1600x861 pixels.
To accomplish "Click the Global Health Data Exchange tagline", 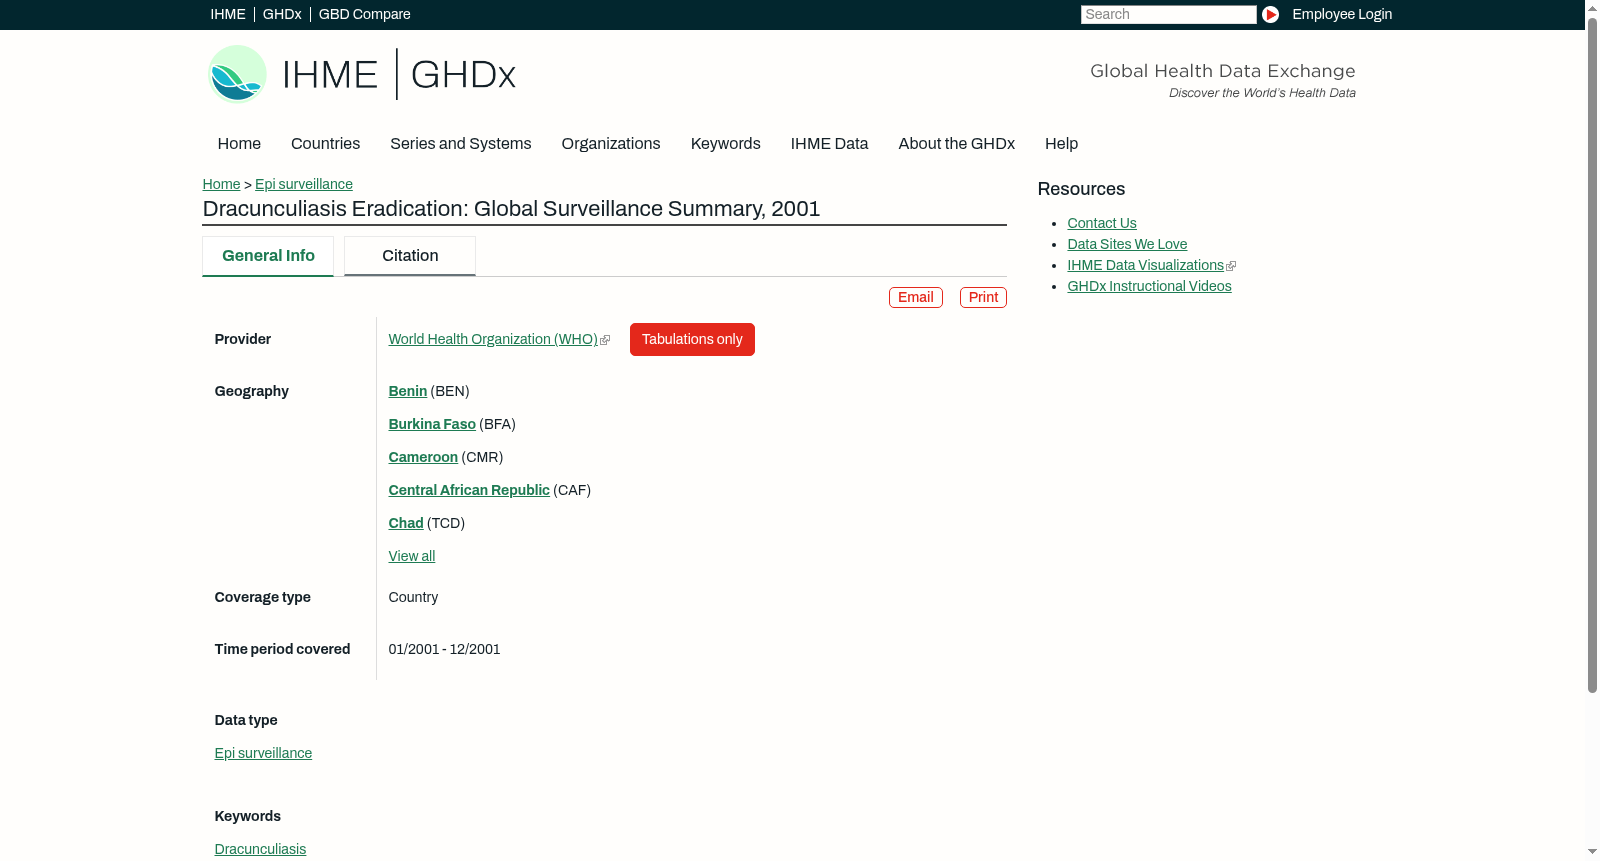I will (x=1222, y=71).
